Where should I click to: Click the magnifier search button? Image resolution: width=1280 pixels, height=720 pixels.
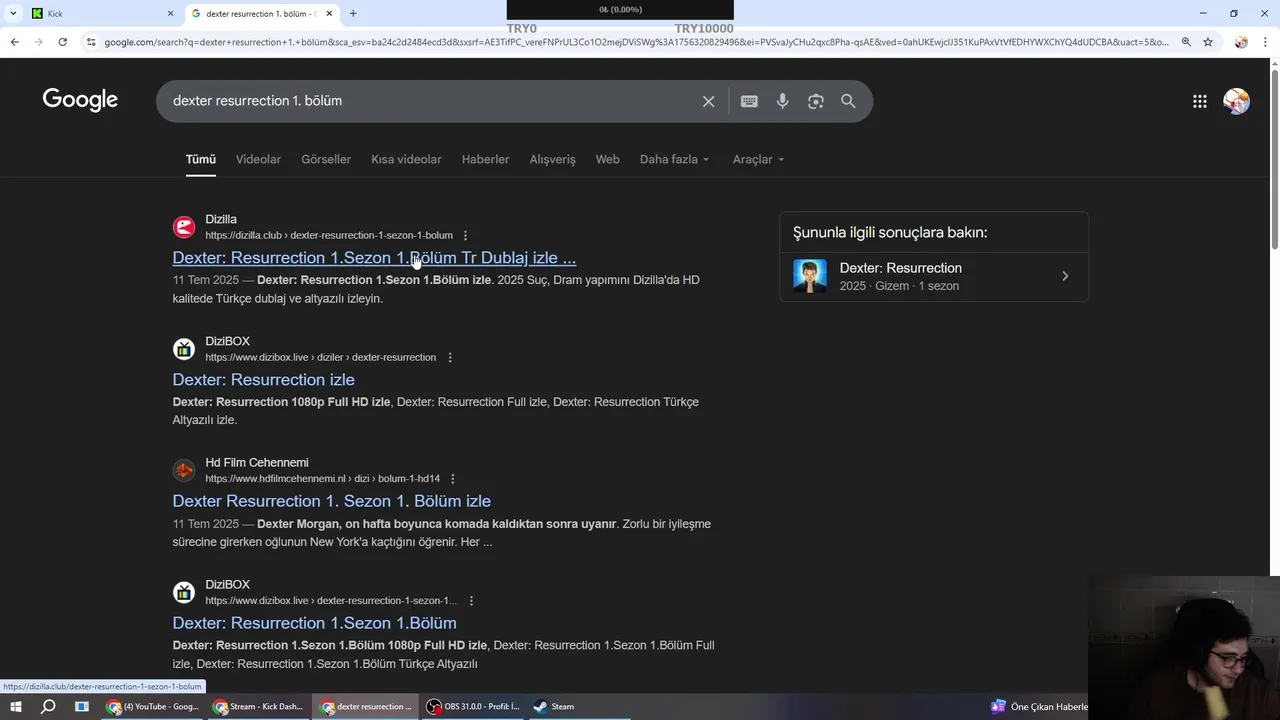pyautogui.click(x=848, y=101)
